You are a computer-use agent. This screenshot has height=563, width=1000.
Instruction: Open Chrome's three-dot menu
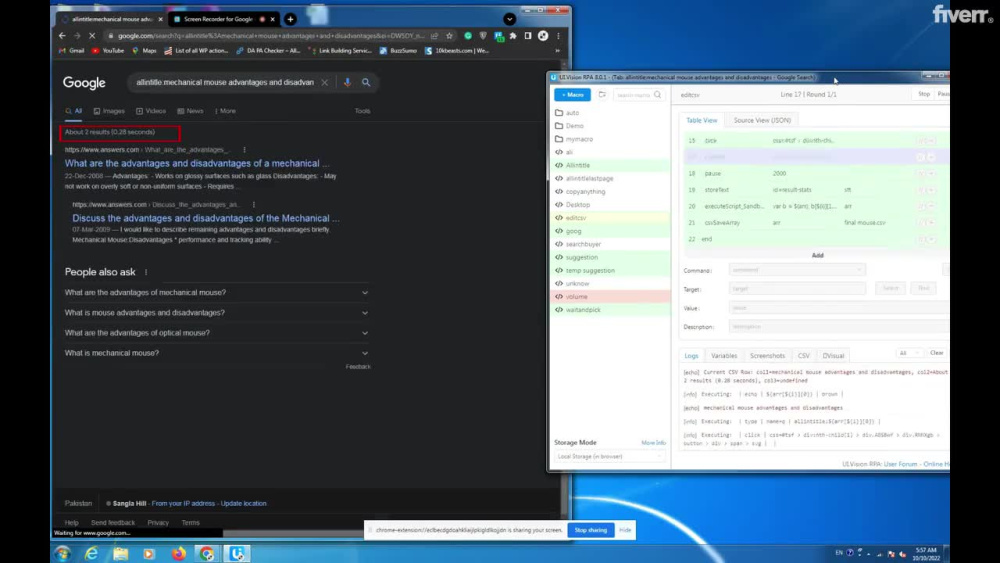(x=558, y=36)
